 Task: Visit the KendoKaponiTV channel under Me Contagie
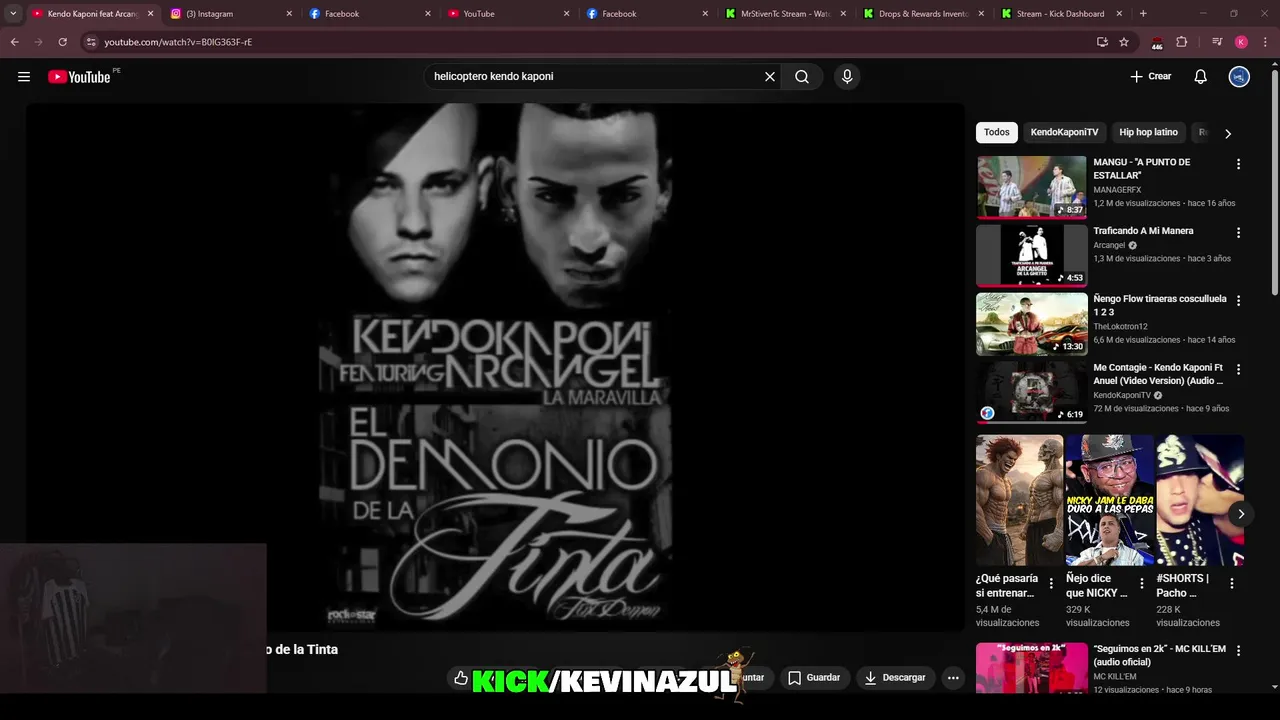click(1122, 395)
